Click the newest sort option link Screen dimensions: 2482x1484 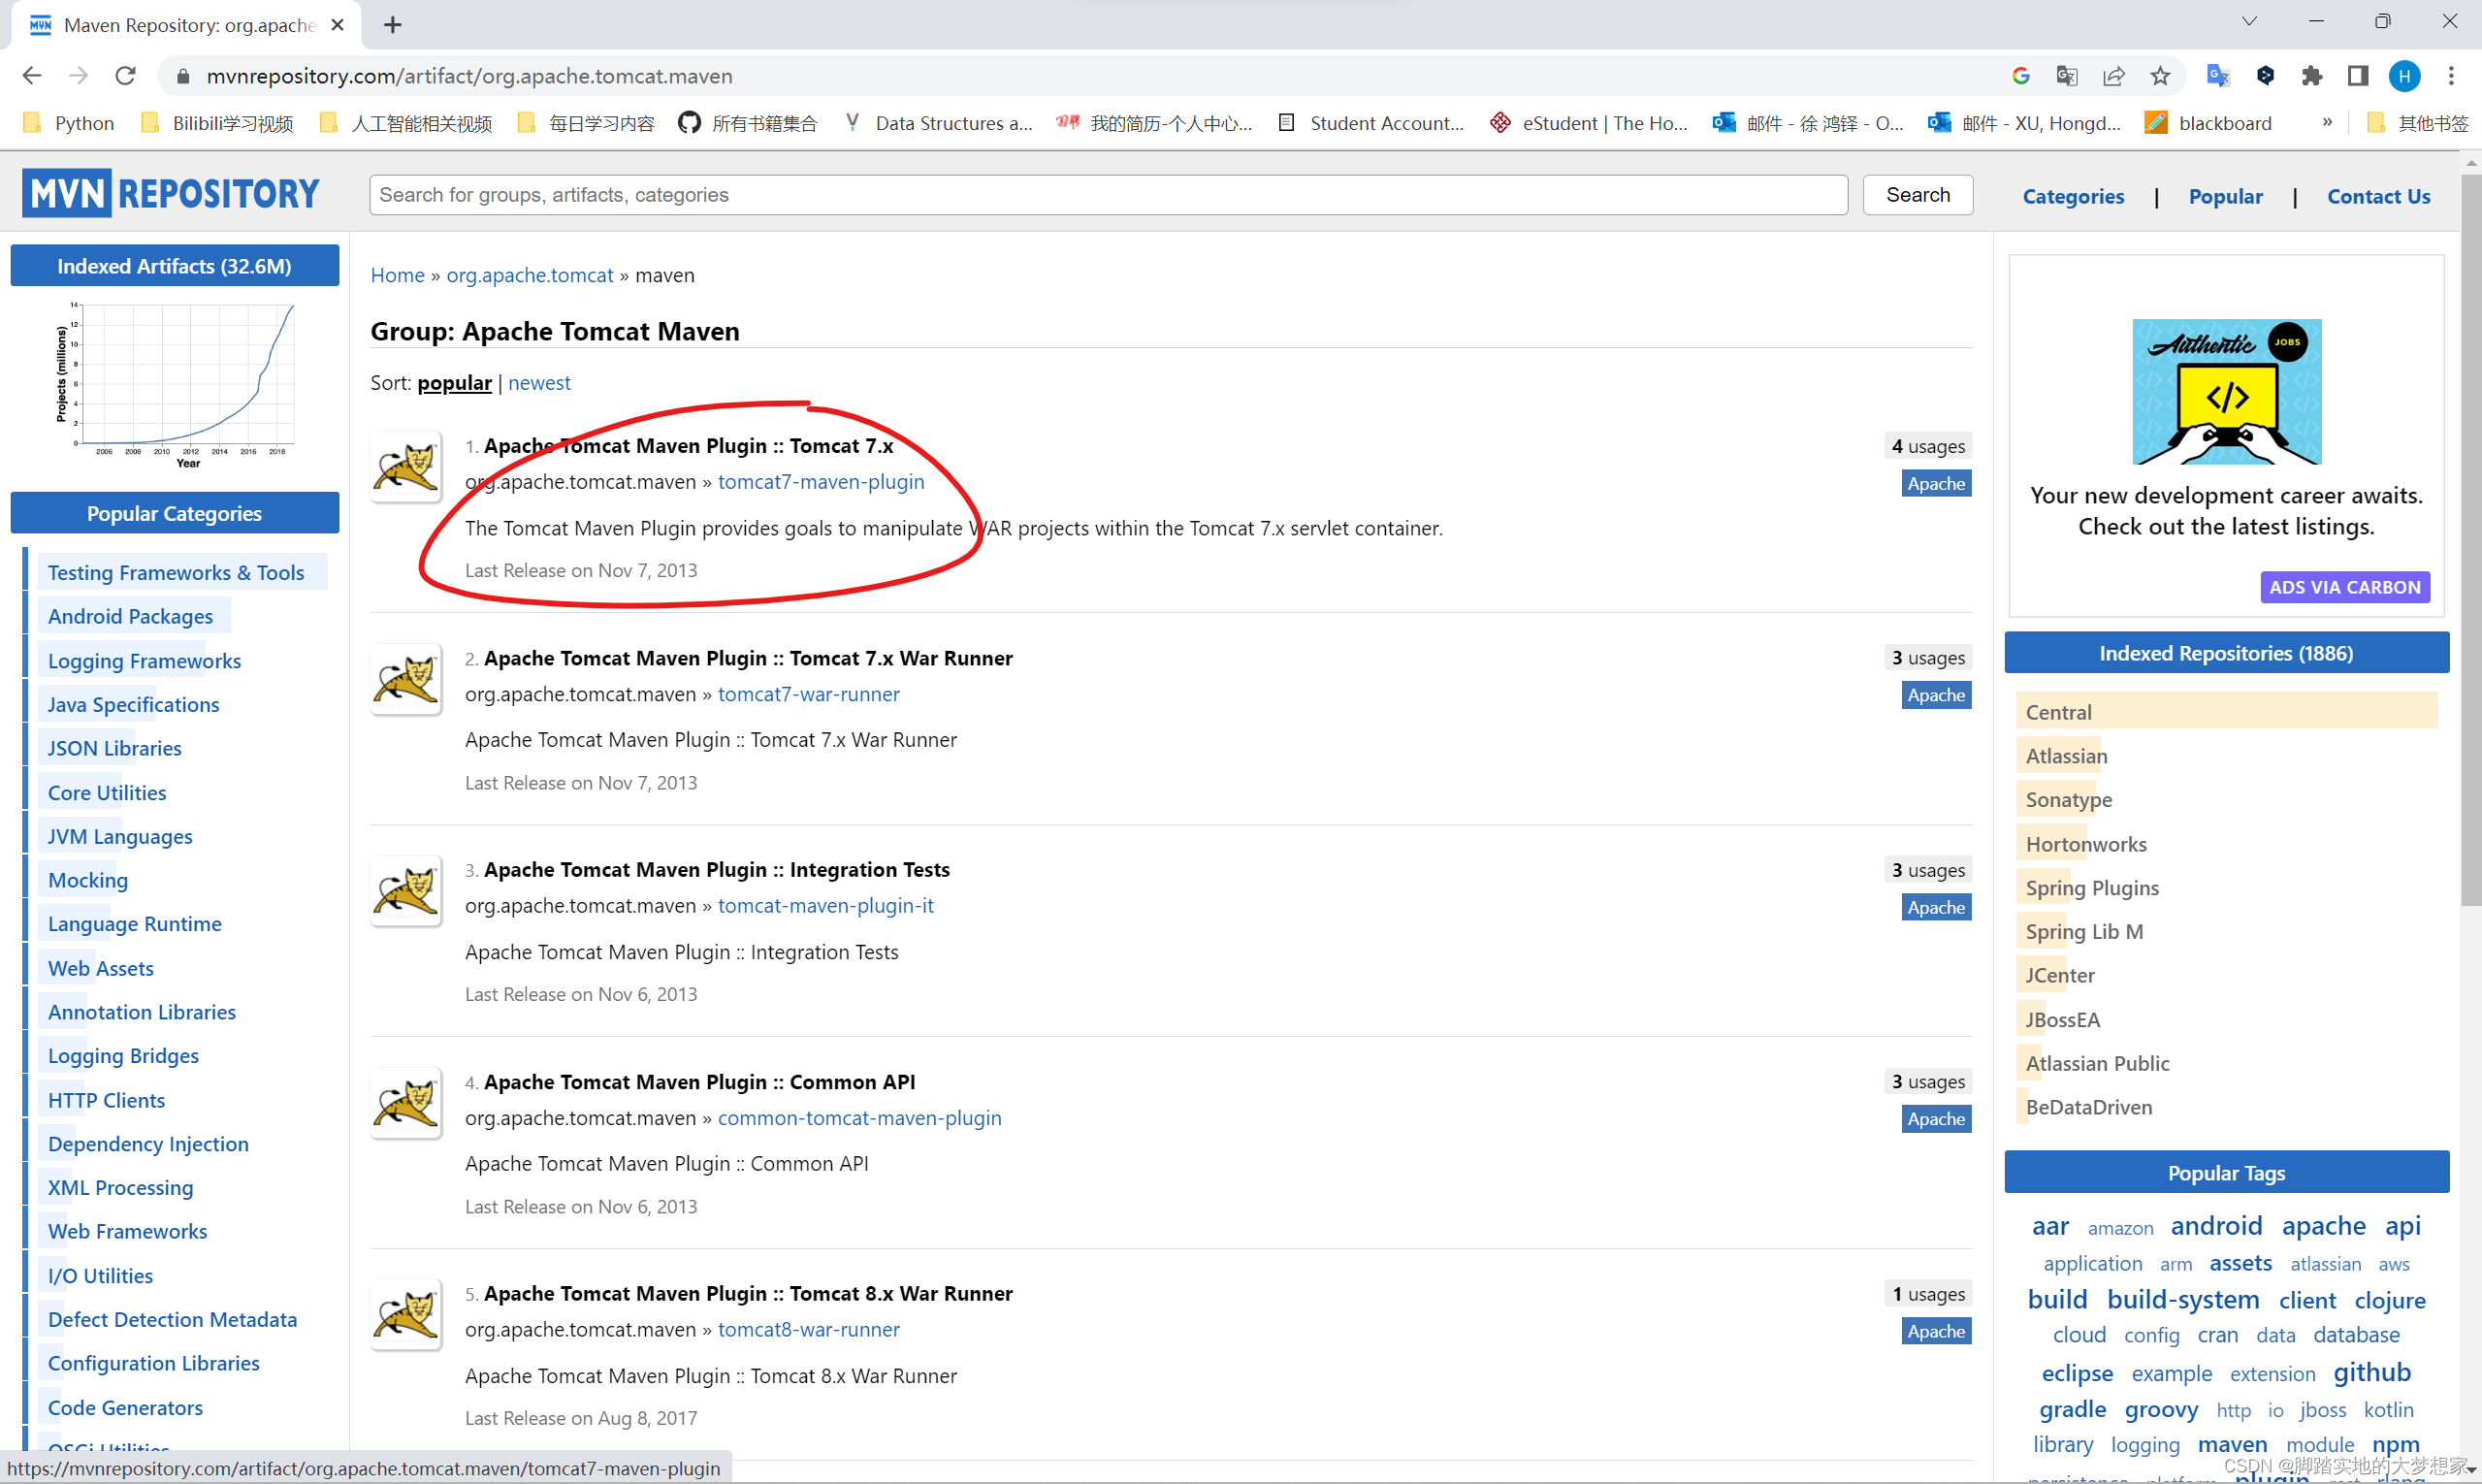[x=539, y=380]
